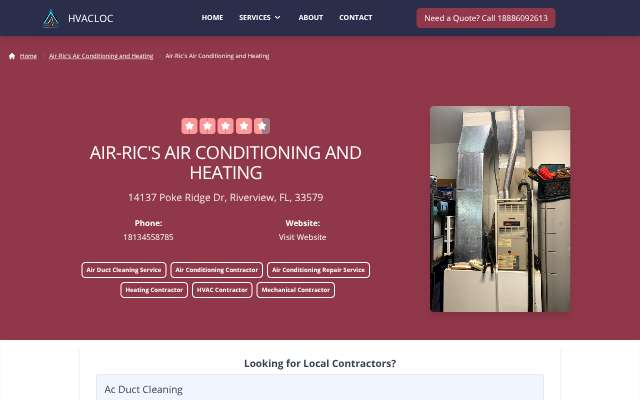
Task: Click the fifth half-filled rating star
Action: (x=262, y=126)
